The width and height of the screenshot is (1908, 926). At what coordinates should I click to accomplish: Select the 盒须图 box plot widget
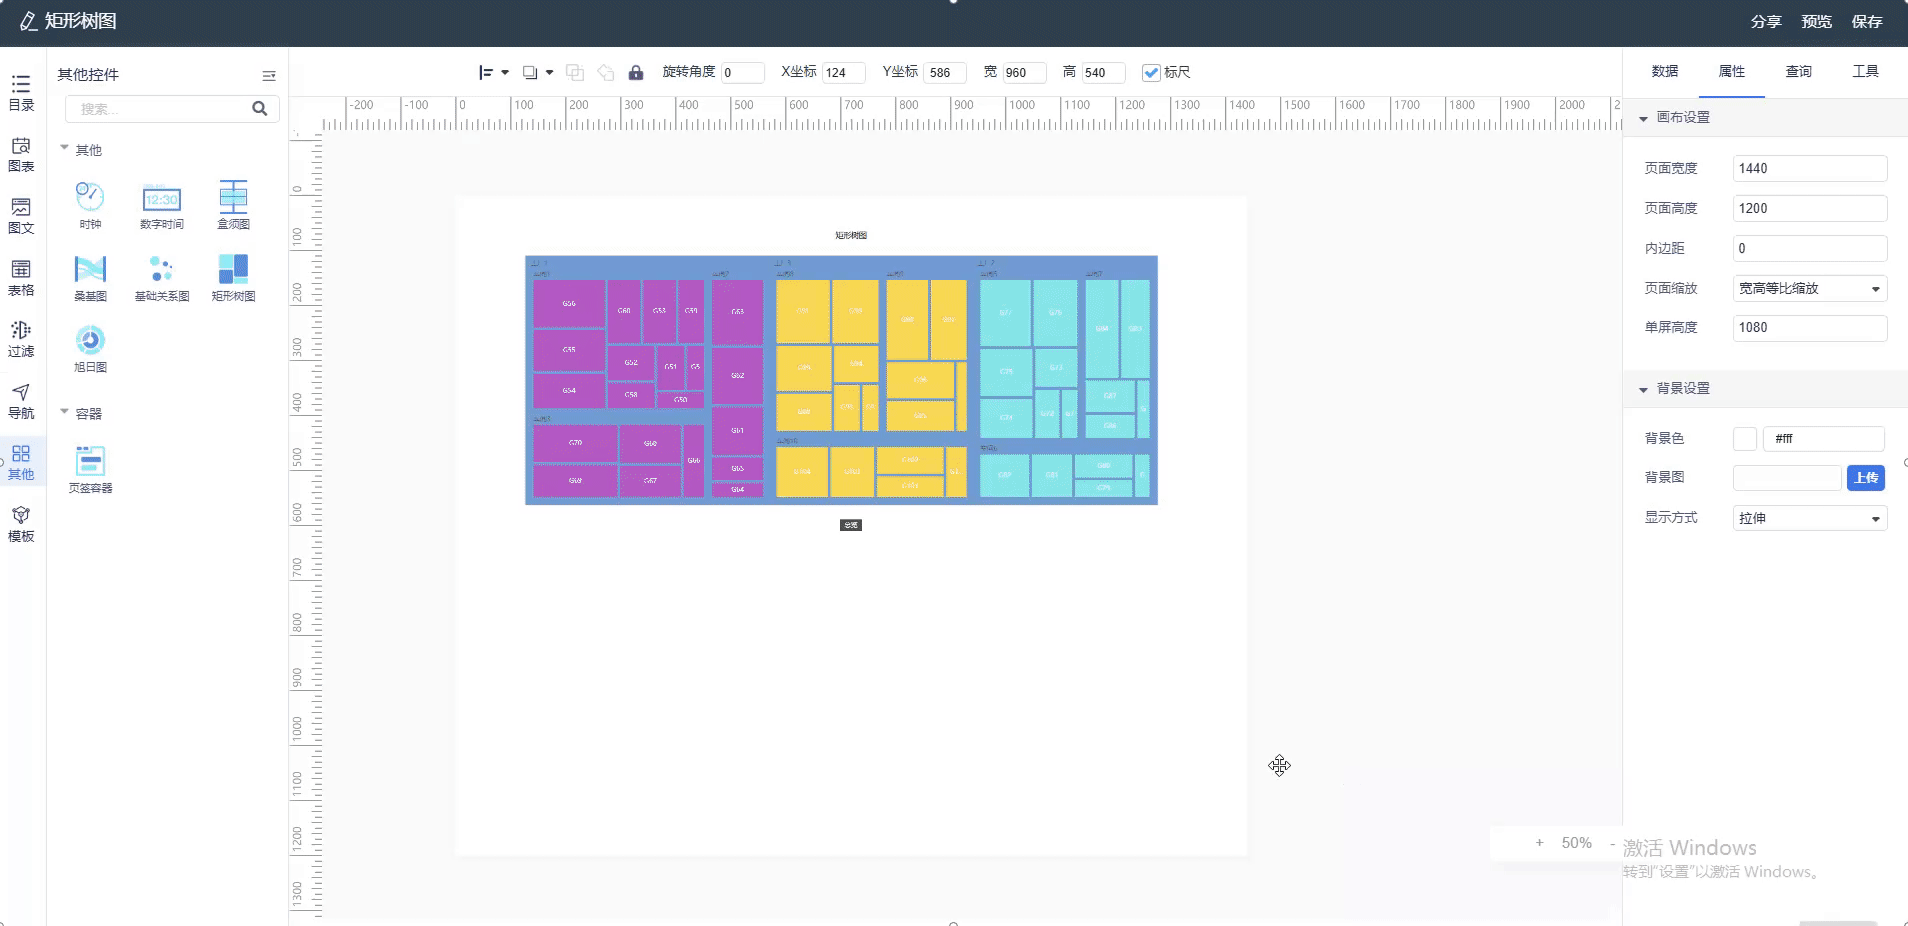pyautogui.click(x=233, y=205)
